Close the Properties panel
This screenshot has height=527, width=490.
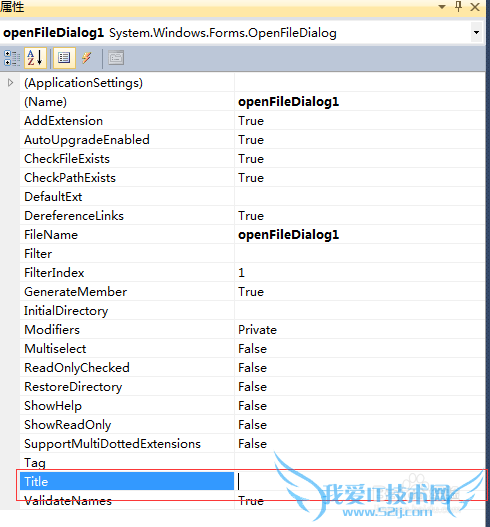(475, 7)
